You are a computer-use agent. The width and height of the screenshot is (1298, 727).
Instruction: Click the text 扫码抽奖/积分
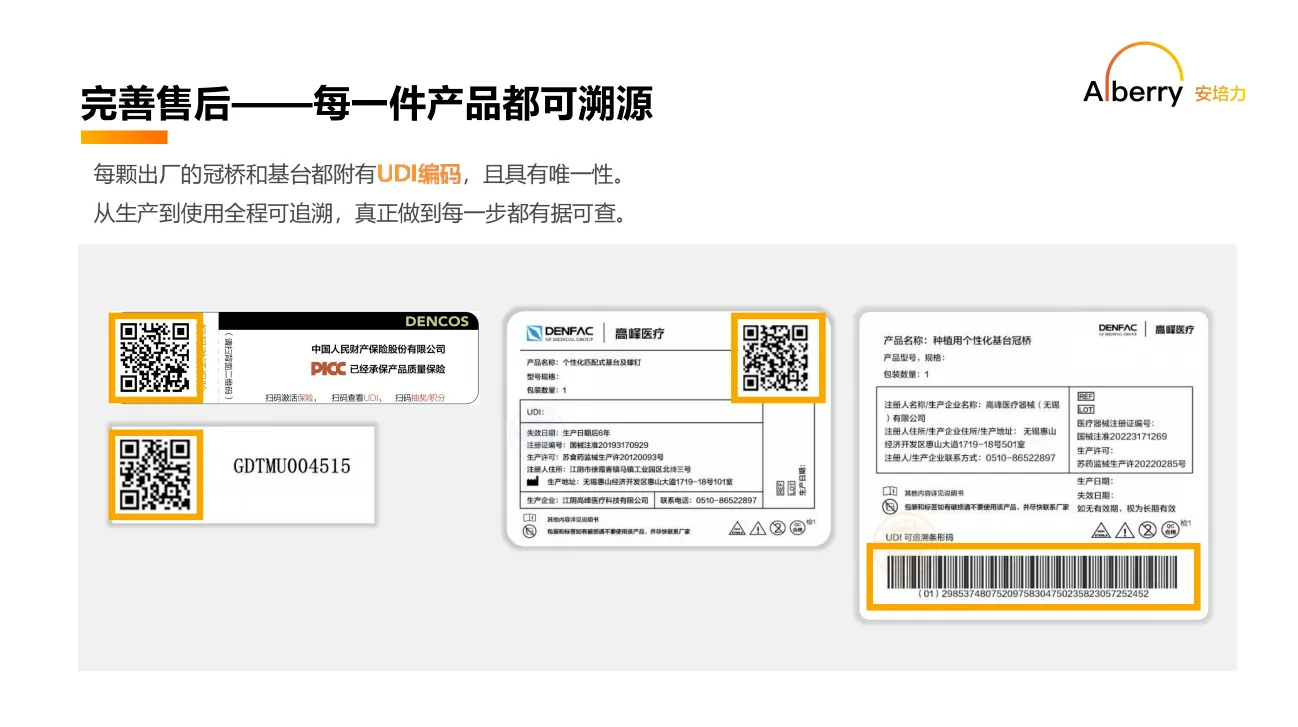[420, 397]
